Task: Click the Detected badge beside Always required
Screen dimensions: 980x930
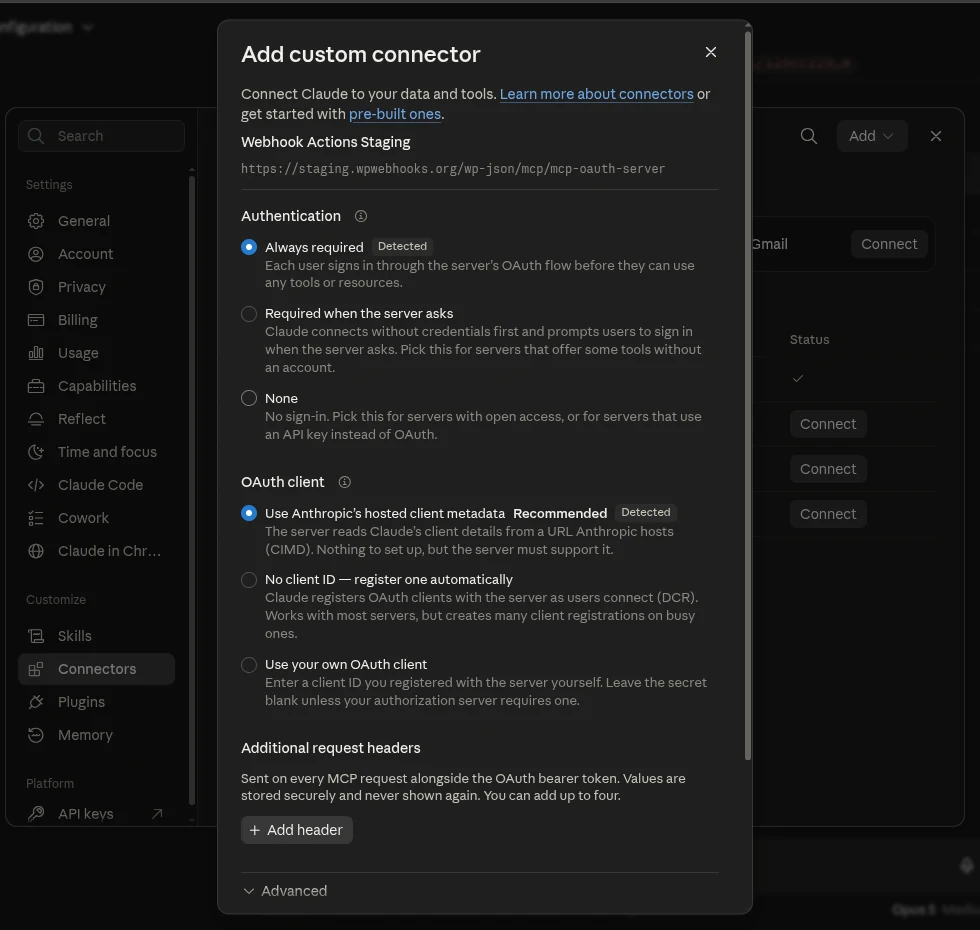Action: tap(402, 247)
